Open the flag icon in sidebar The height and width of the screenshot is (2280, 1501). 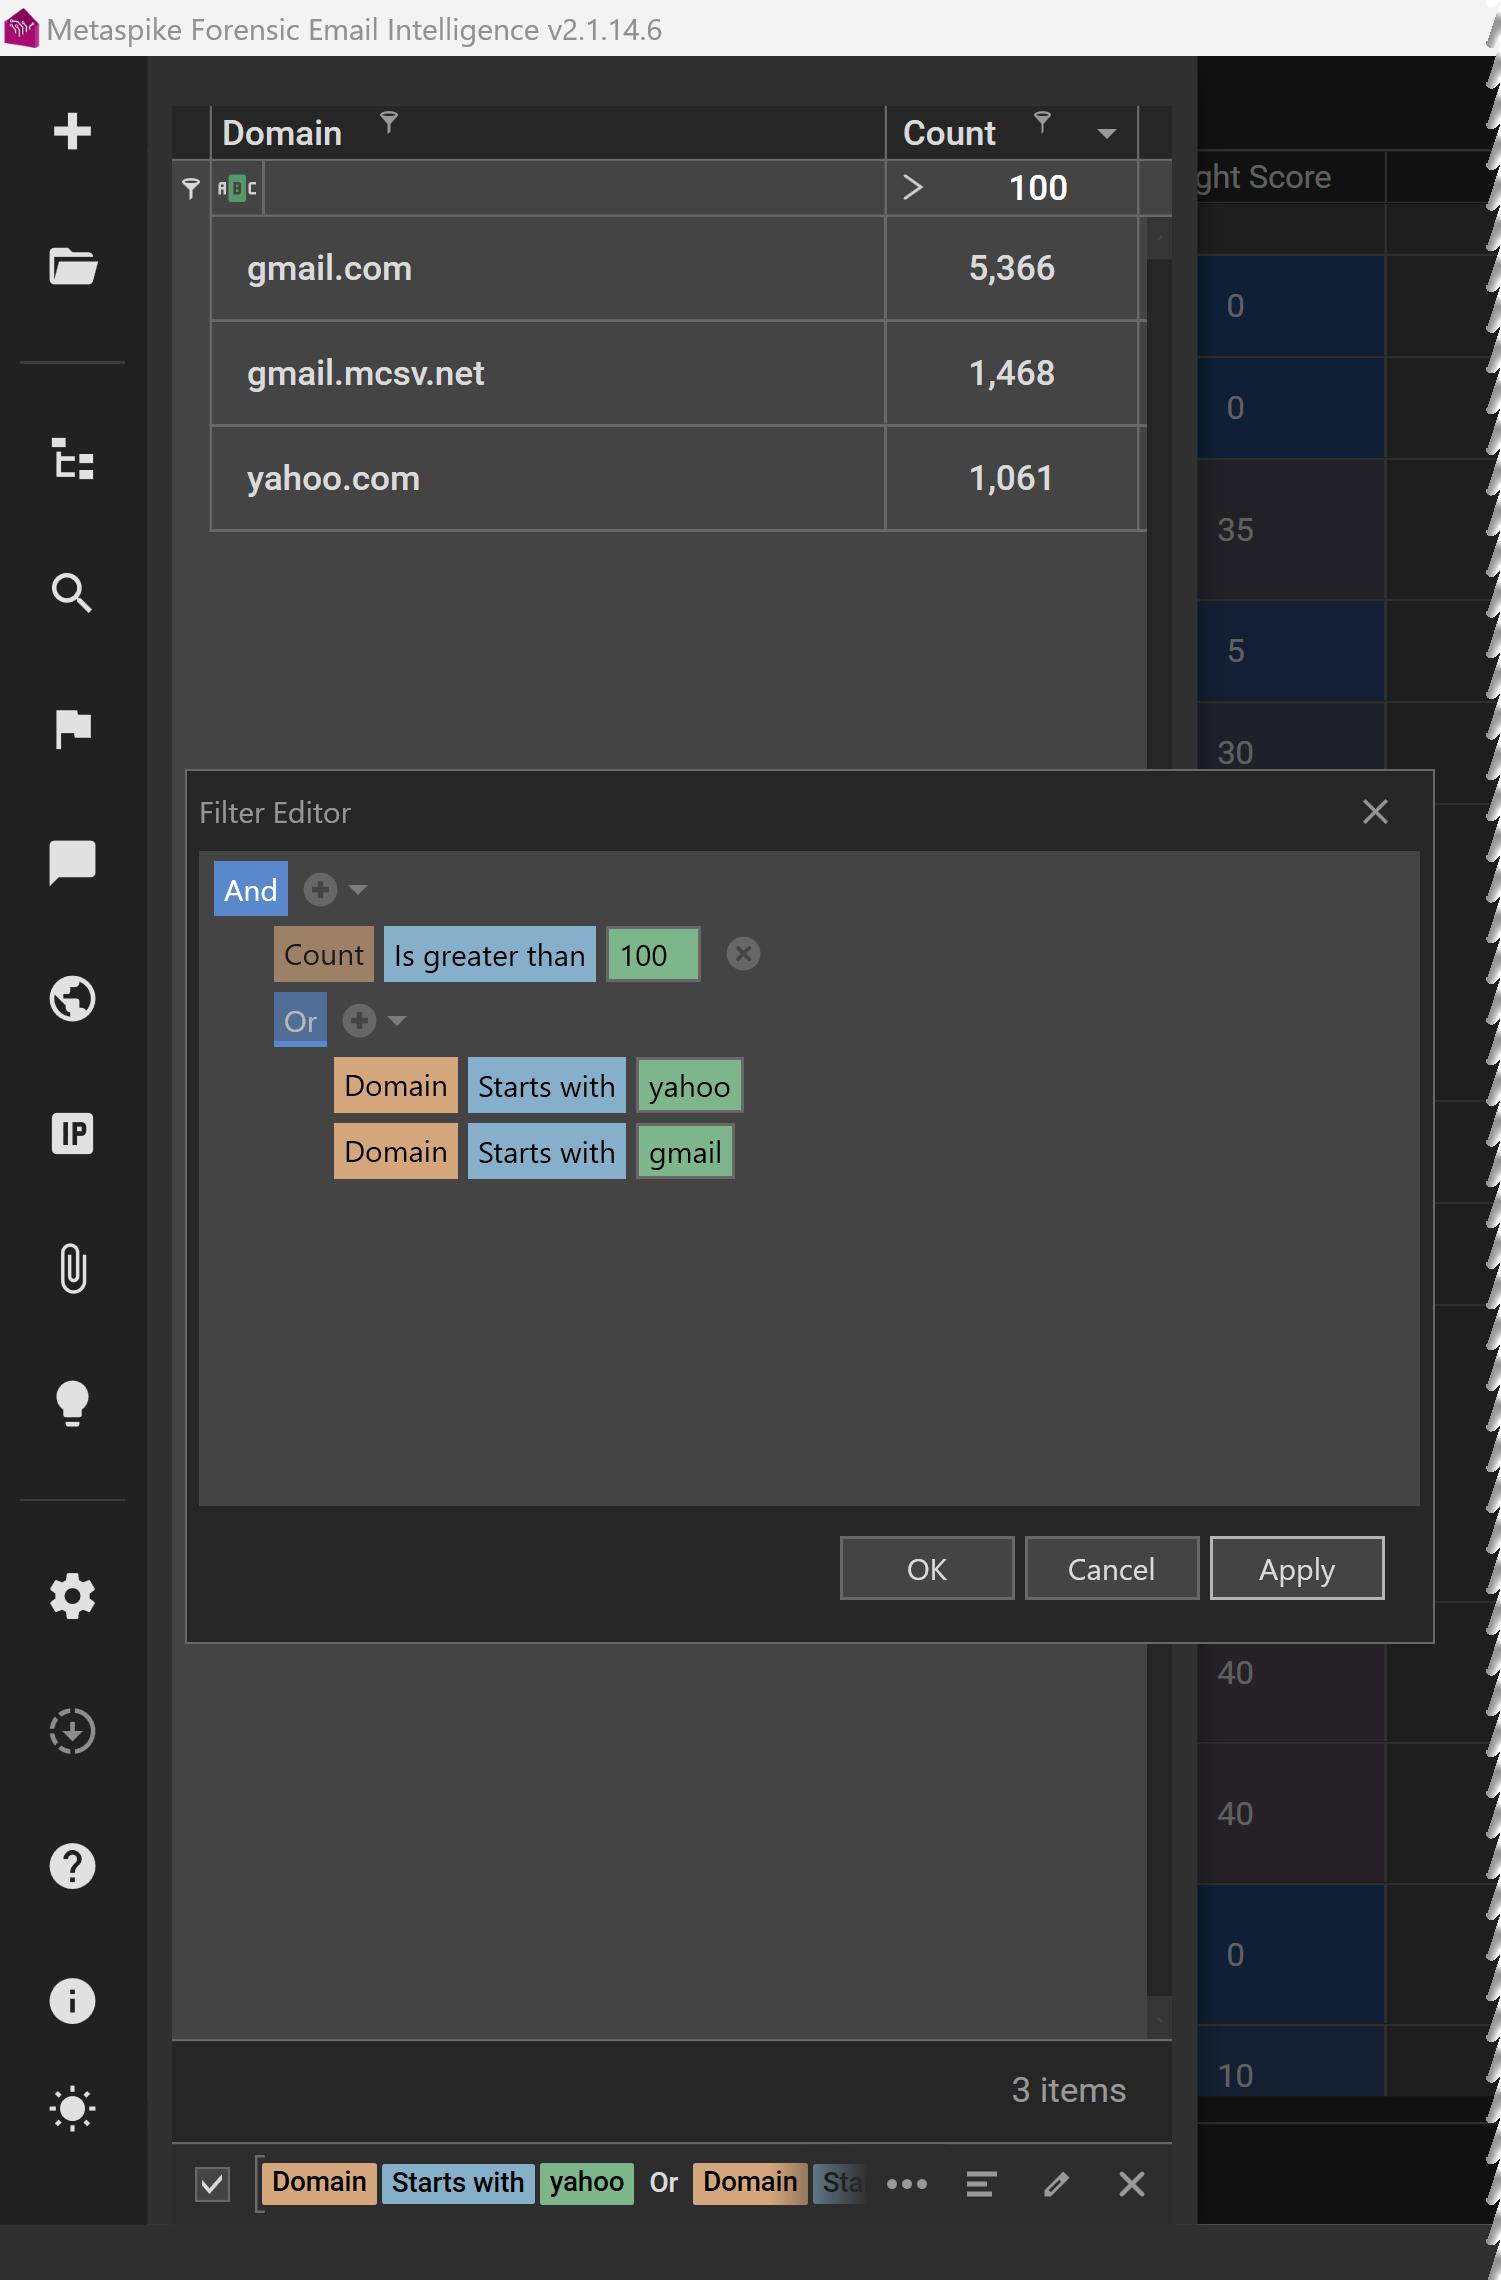point(72,728)
